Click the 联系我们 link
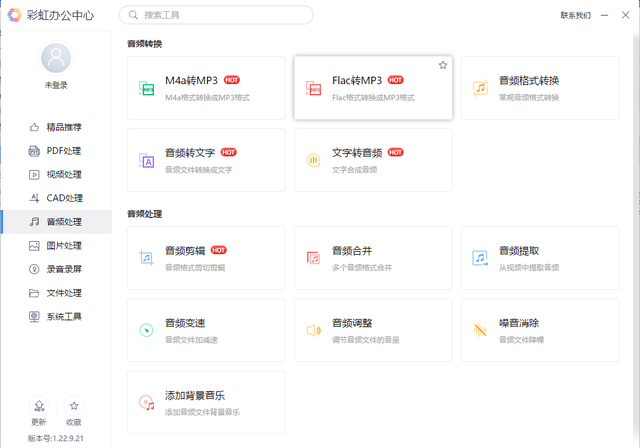 [x=576, y=16]
